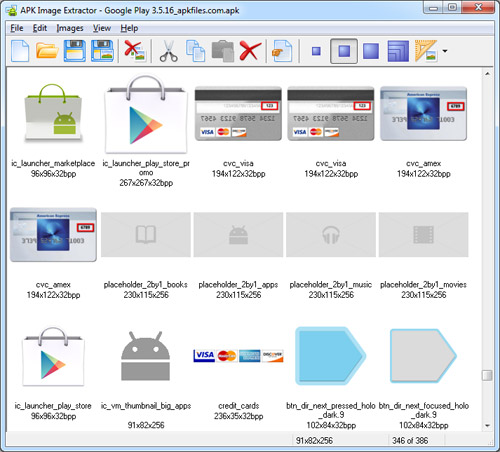Click the credit_cards file name label
Screen dimensions: 500x452
(x=238, y=406)
